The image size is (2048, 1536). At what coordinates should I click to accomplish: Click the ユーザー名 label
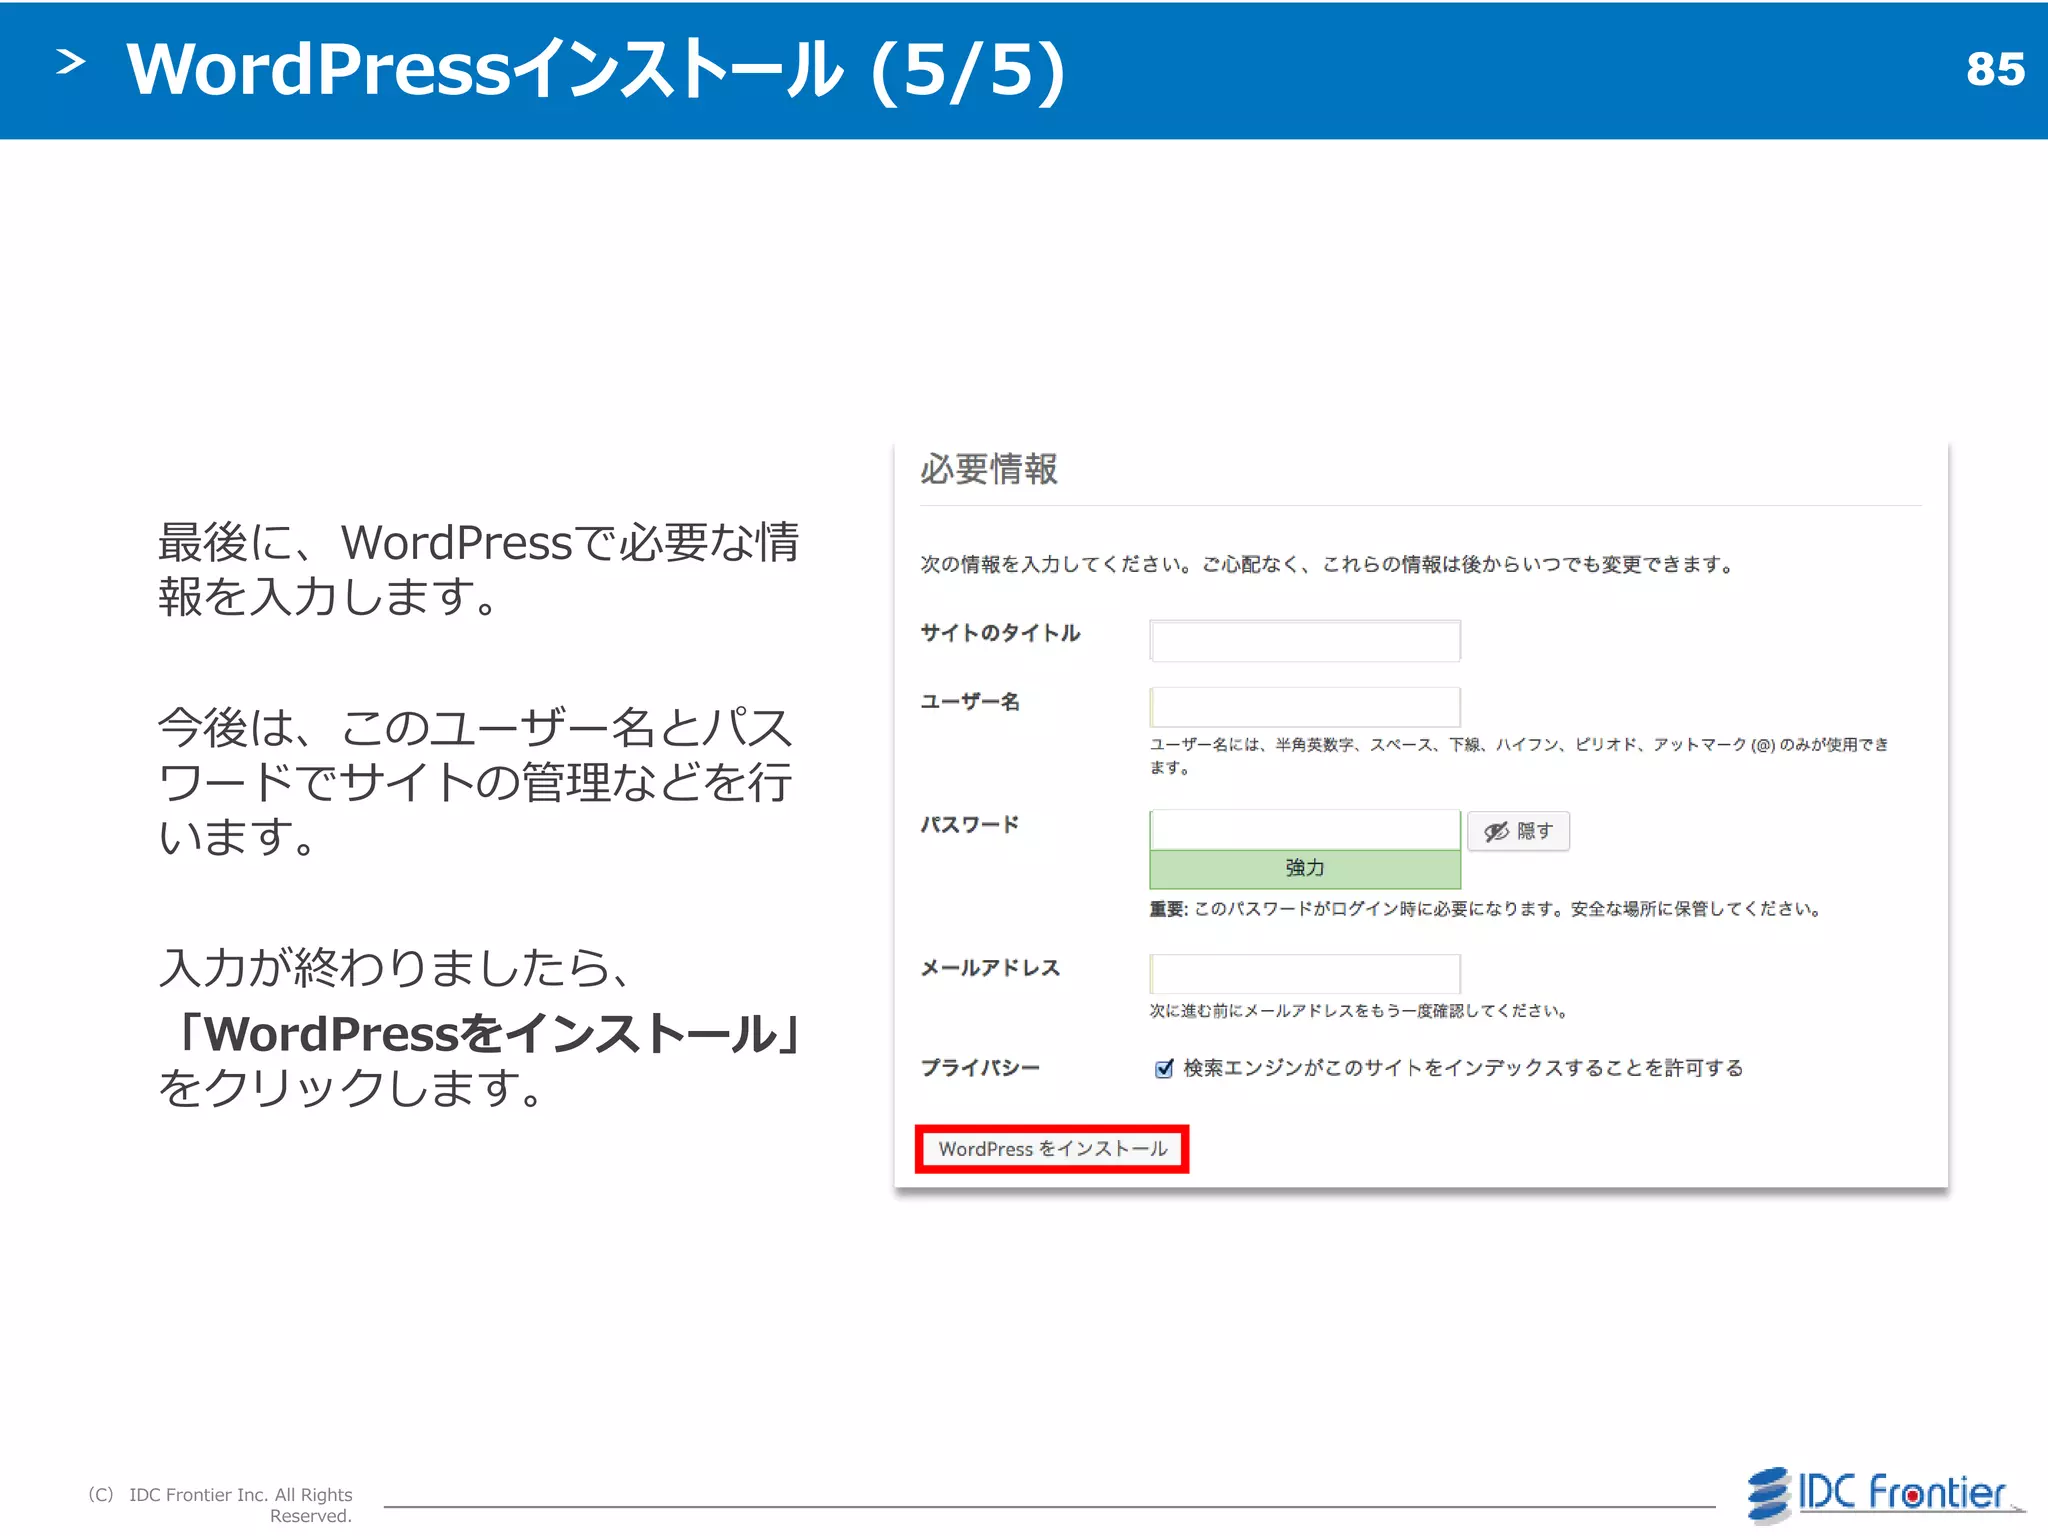tap(970, 701)
